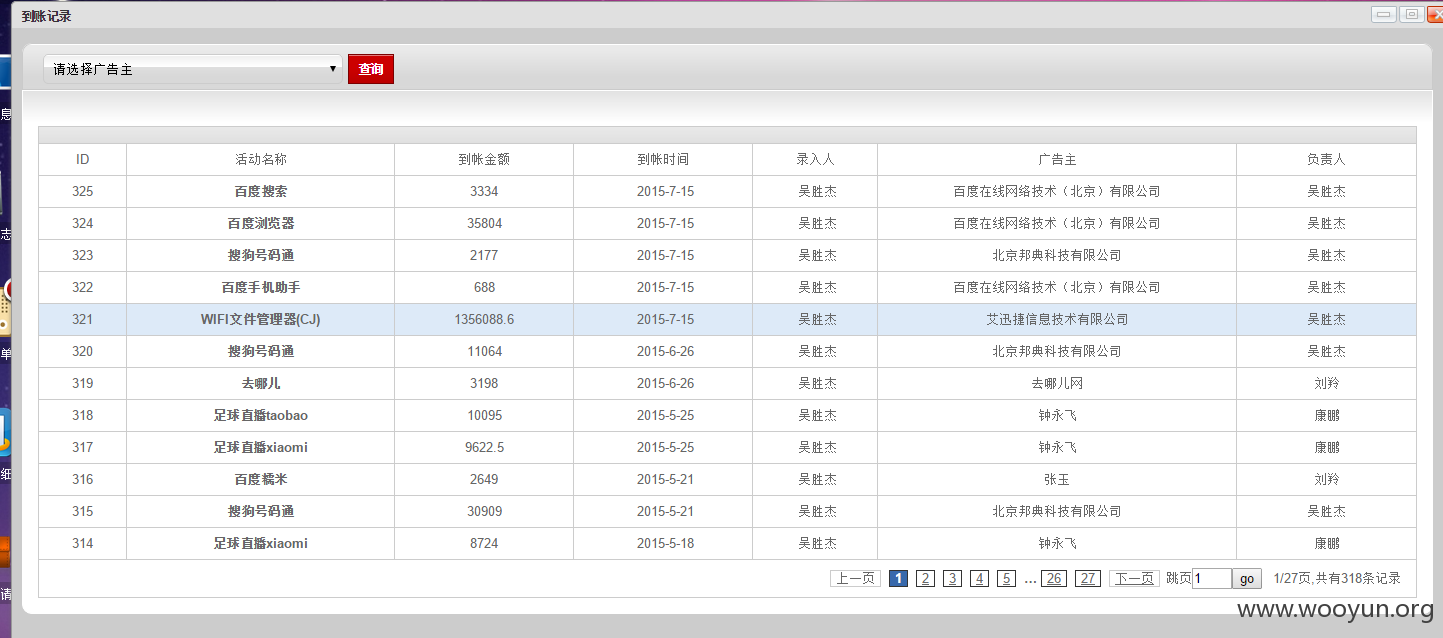Select activity 足球直播taobao
The image size is (1443, 638).
tap(261, 415)
